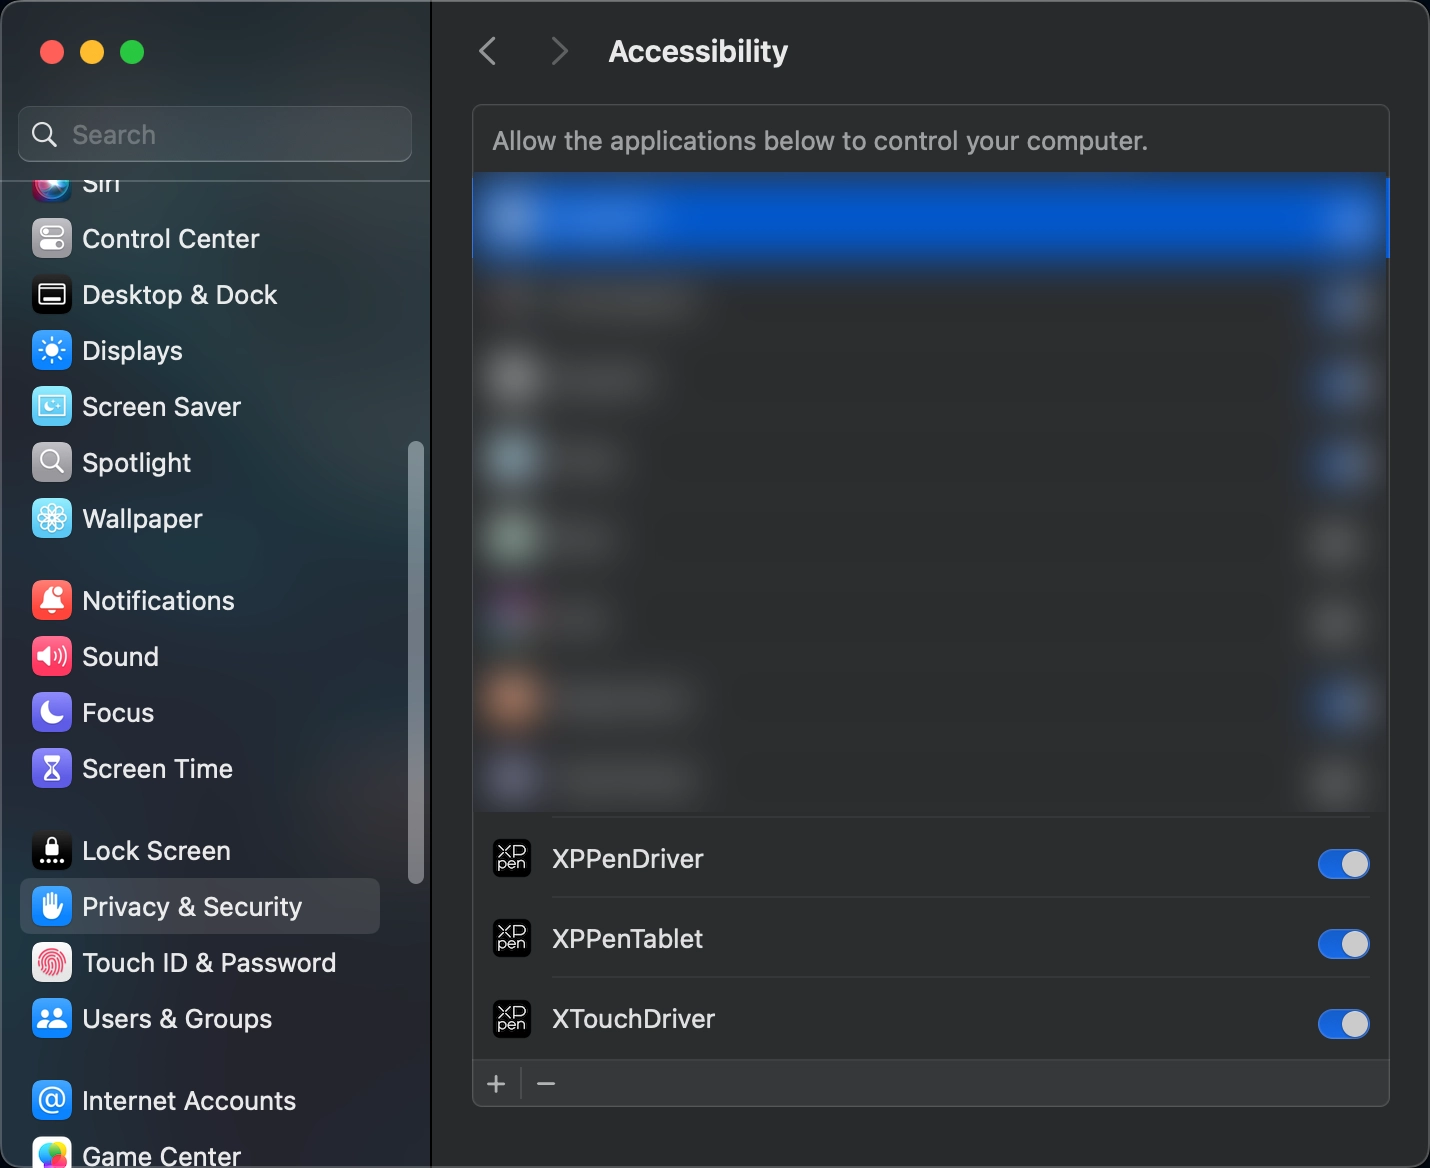Toggle XTouchDriver control permission
This screenshot has height=1168, width=1430.
pos(1343,1024)
